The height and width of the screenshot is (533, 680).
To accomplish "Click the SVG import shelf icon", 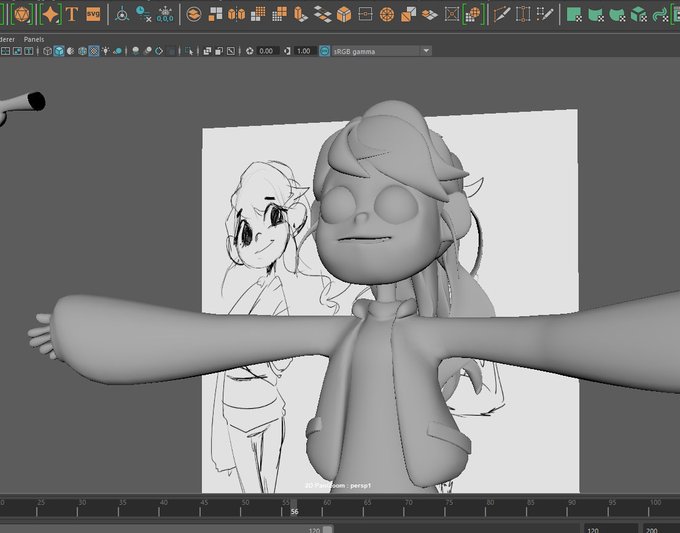I will pos(93,14).
